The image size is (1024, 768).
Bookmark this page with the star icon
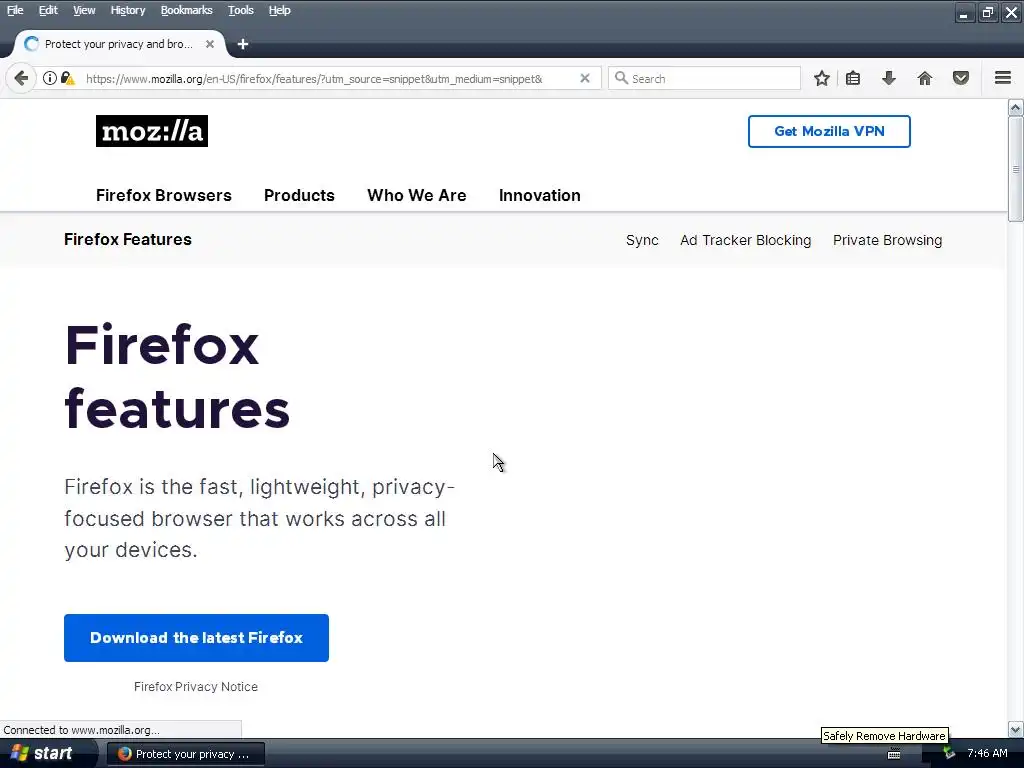tap(822, 78)
